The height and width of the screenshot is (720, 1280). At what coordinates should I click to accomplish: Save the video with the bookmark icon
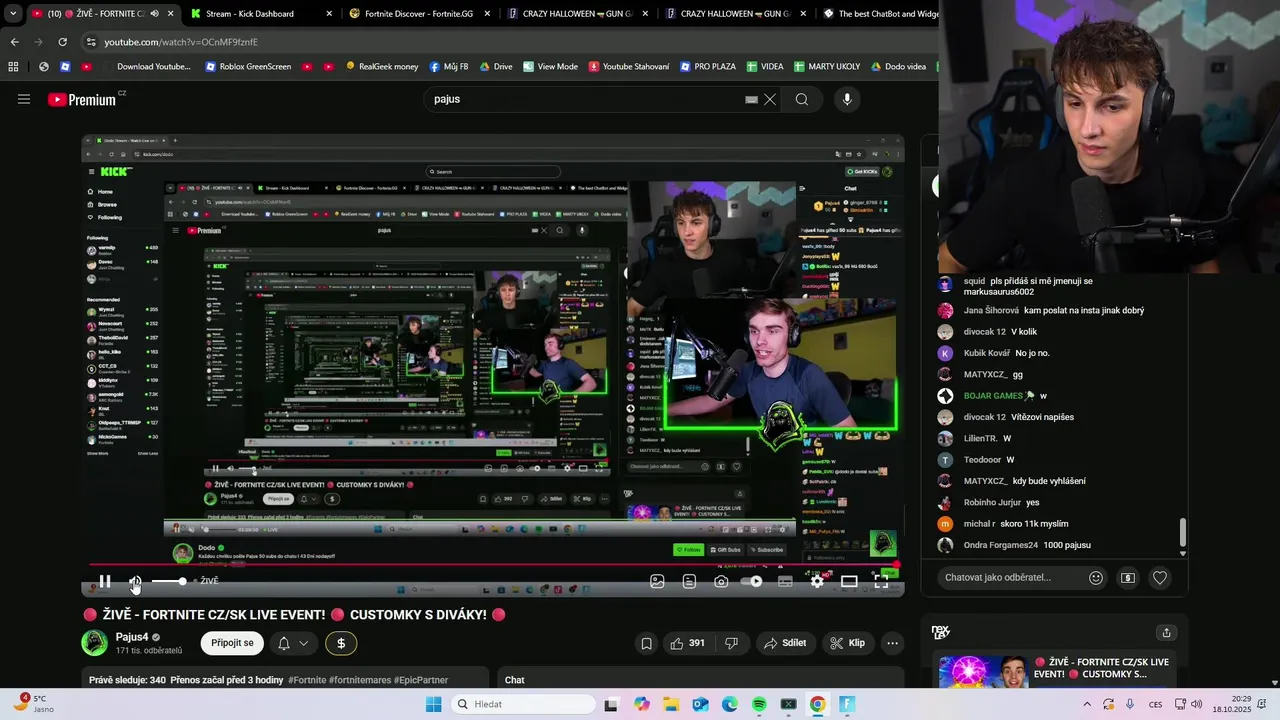coord(647,643)
